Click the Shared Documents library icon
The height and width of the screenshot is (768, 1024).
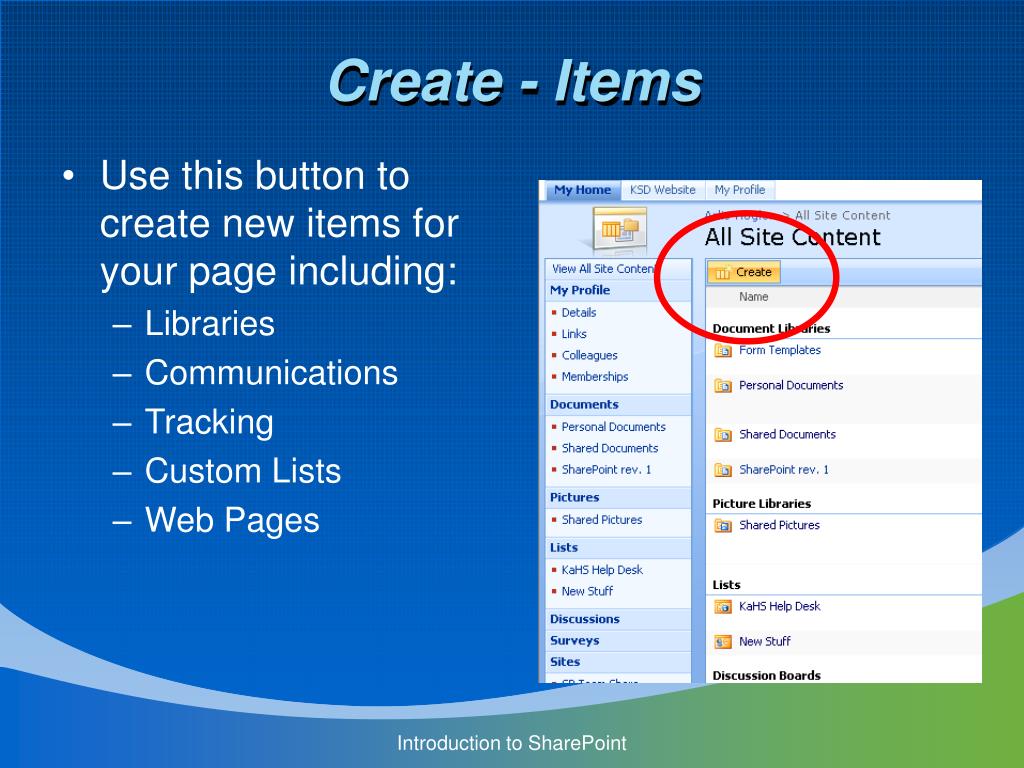coord(722,435)
